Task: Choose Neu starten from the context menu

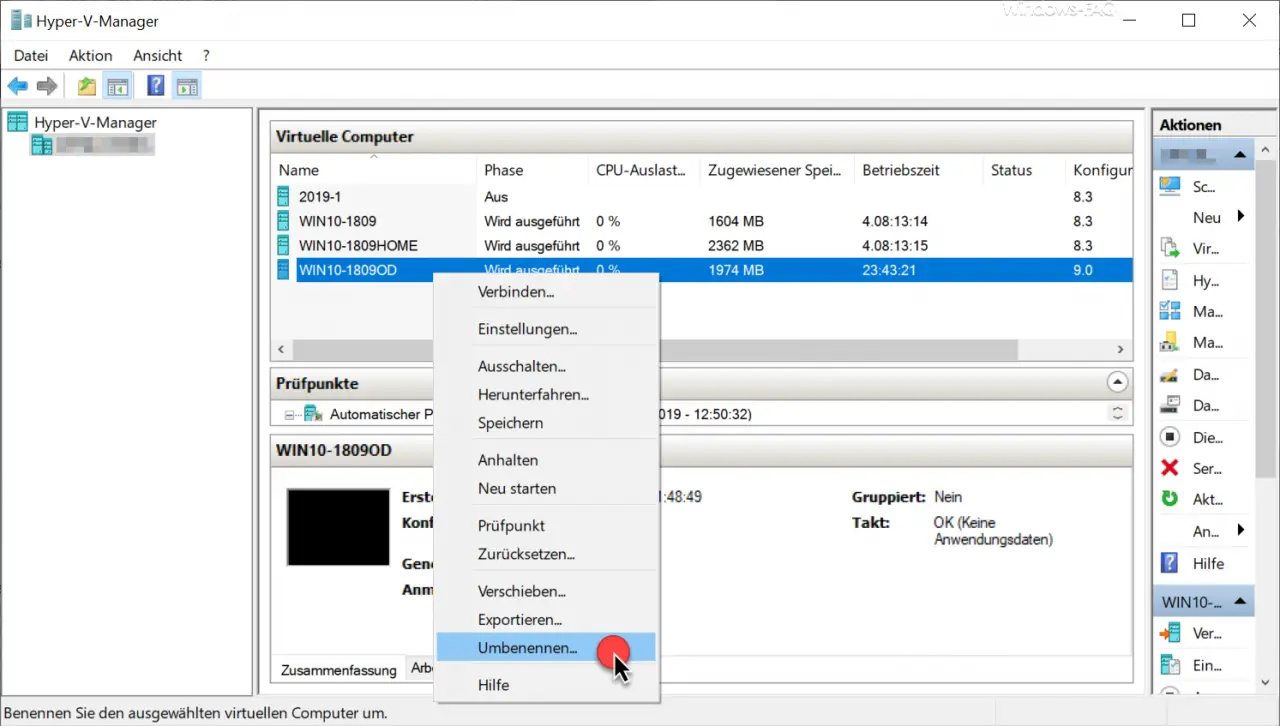Action: pyautogui.click(x=546, y=488)
